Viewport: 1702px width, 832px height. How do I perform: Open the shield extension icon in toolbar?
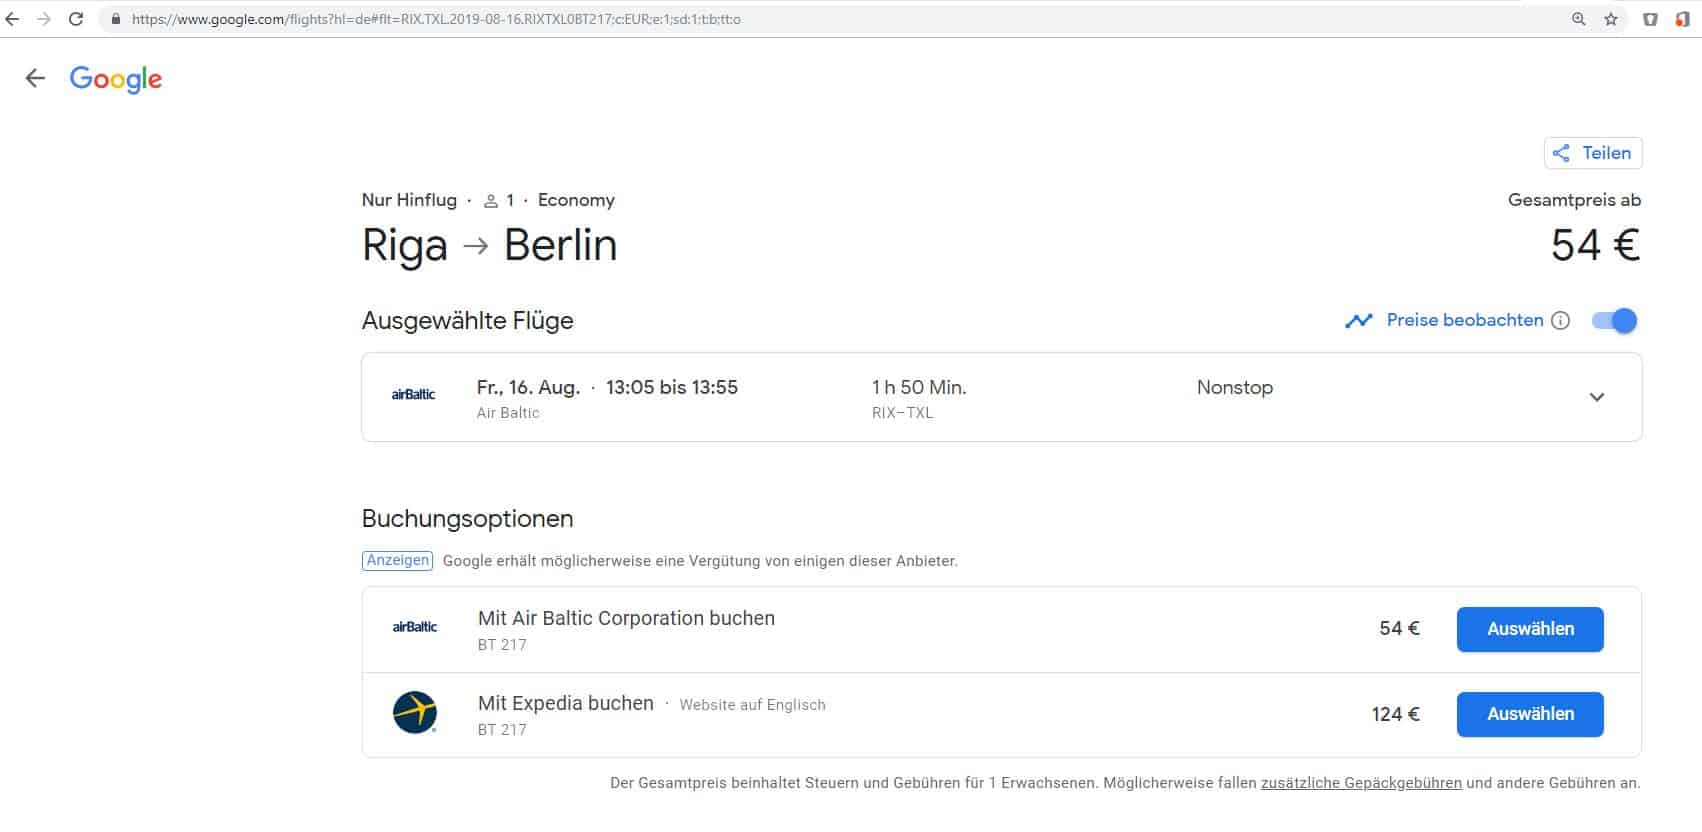point(1650,19)
